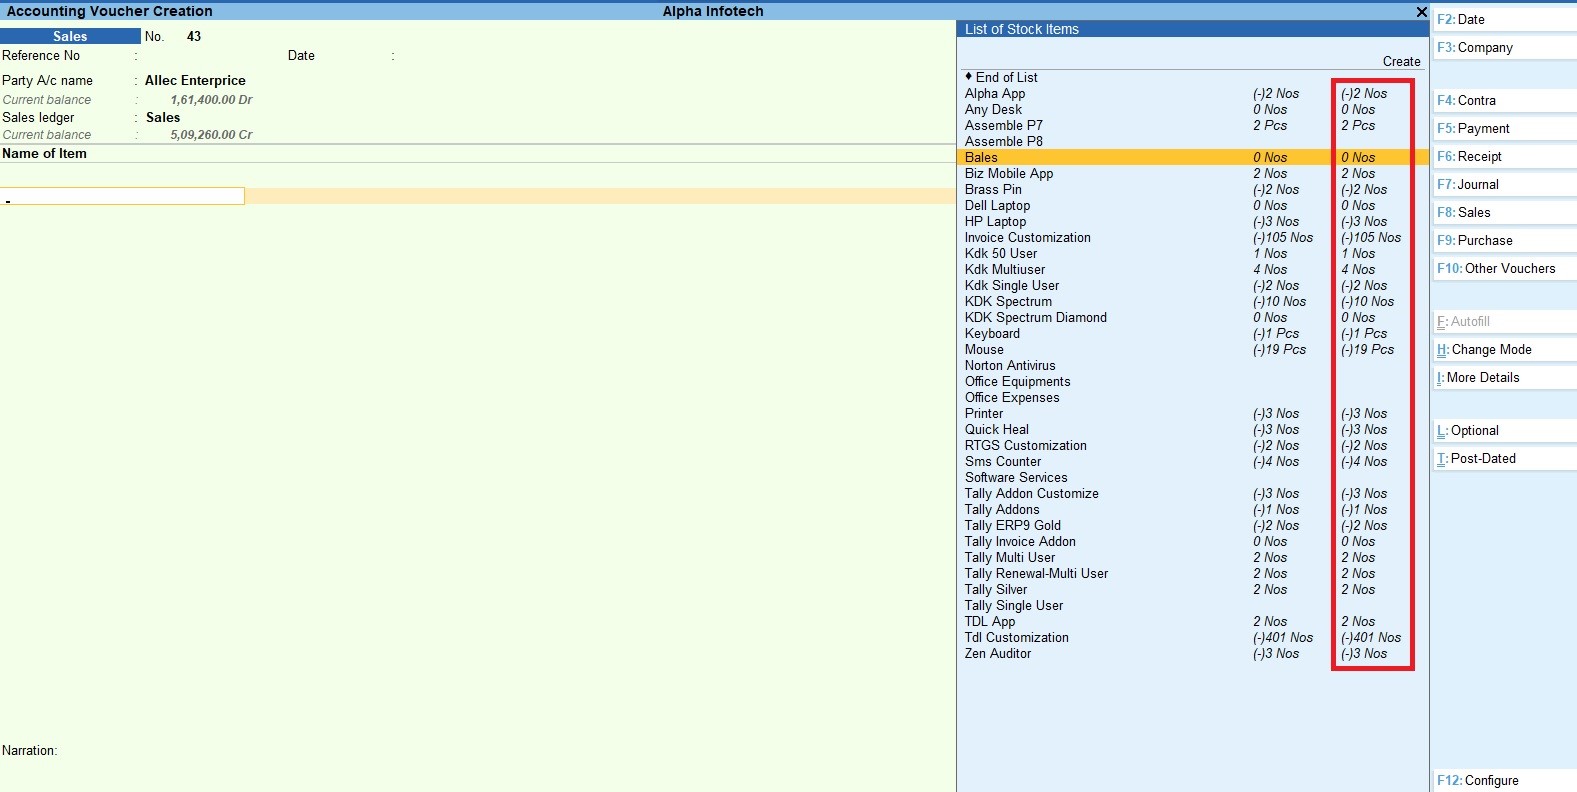Select Tally ERP9 Gold stock item
This screenshot has height=792, width=1577.
click(1012, 525)
